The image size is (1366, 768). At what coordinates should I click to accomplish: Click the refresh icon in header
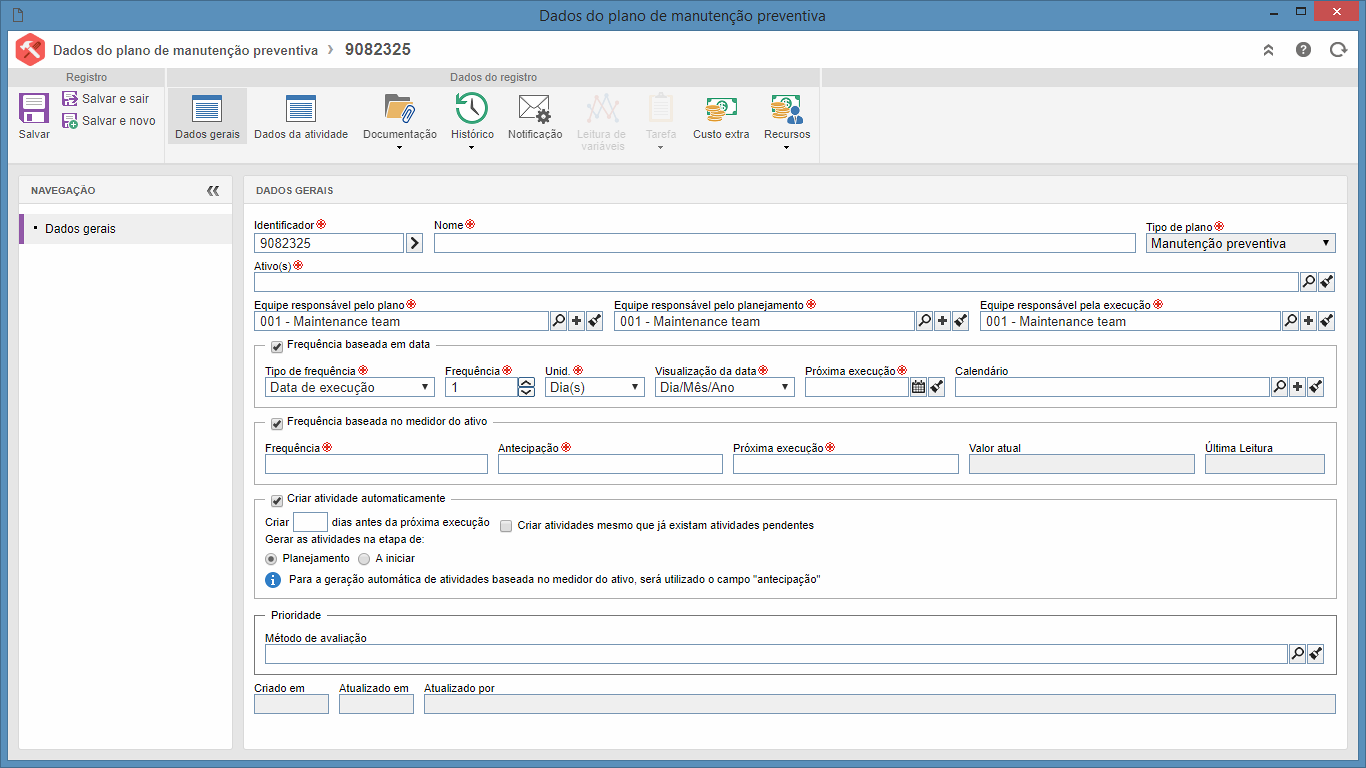(x=1338, y=50)
